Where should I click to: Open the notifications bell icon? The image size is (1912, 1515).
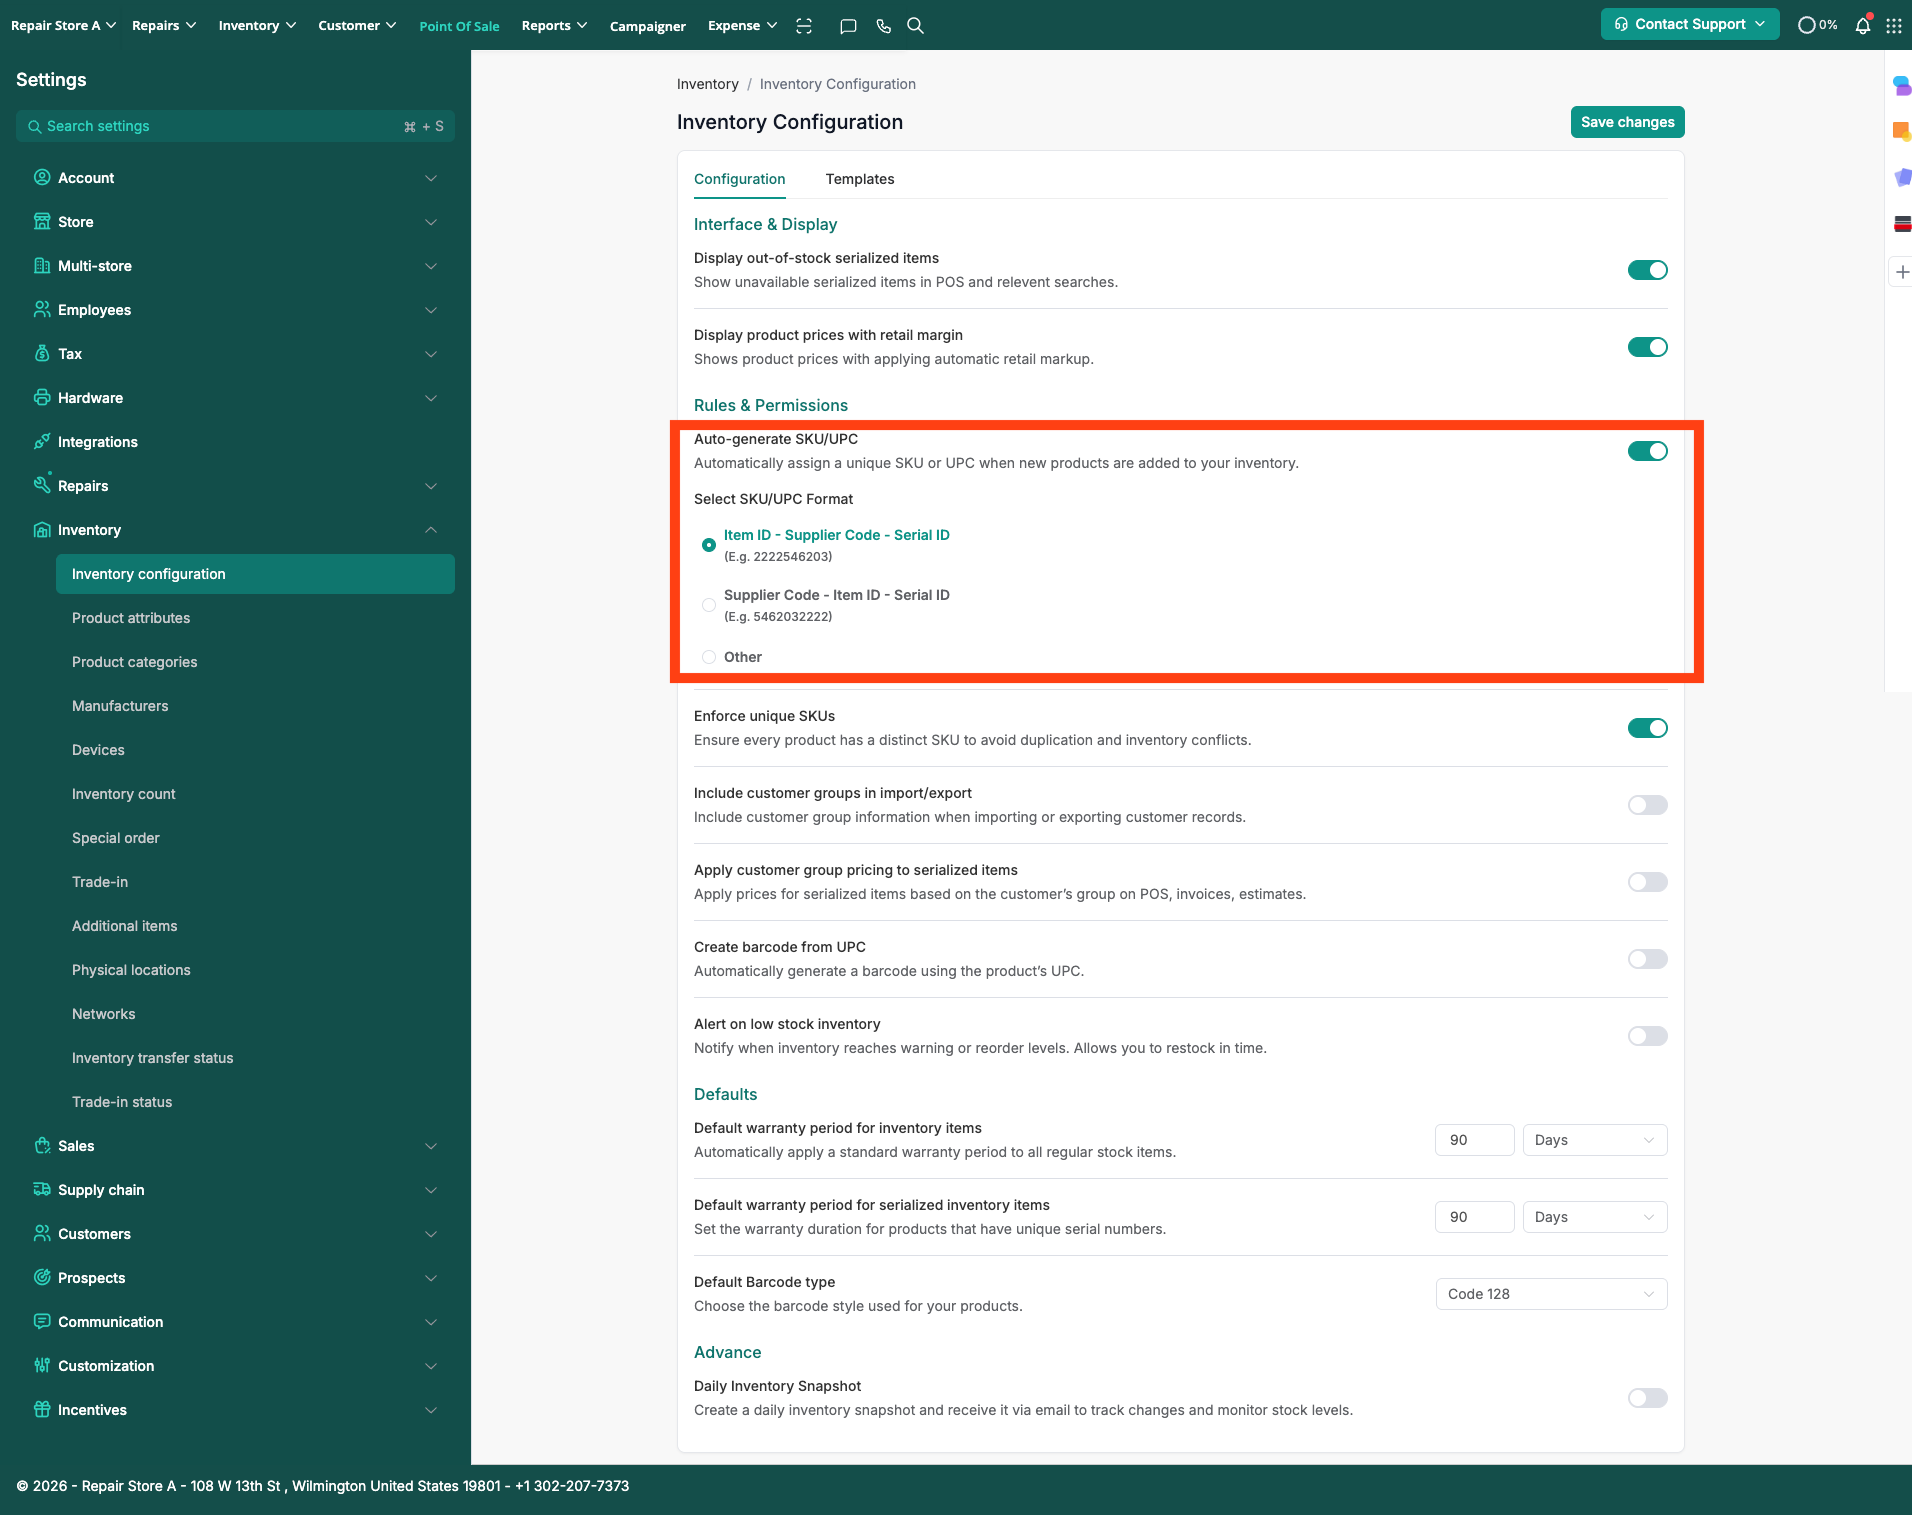pyautogui.click(x=1862, y=26)
